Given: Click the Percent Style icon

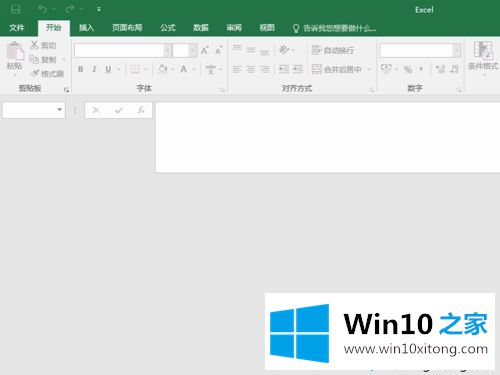Looking at the screenshot, I should (x=408, y=69).
